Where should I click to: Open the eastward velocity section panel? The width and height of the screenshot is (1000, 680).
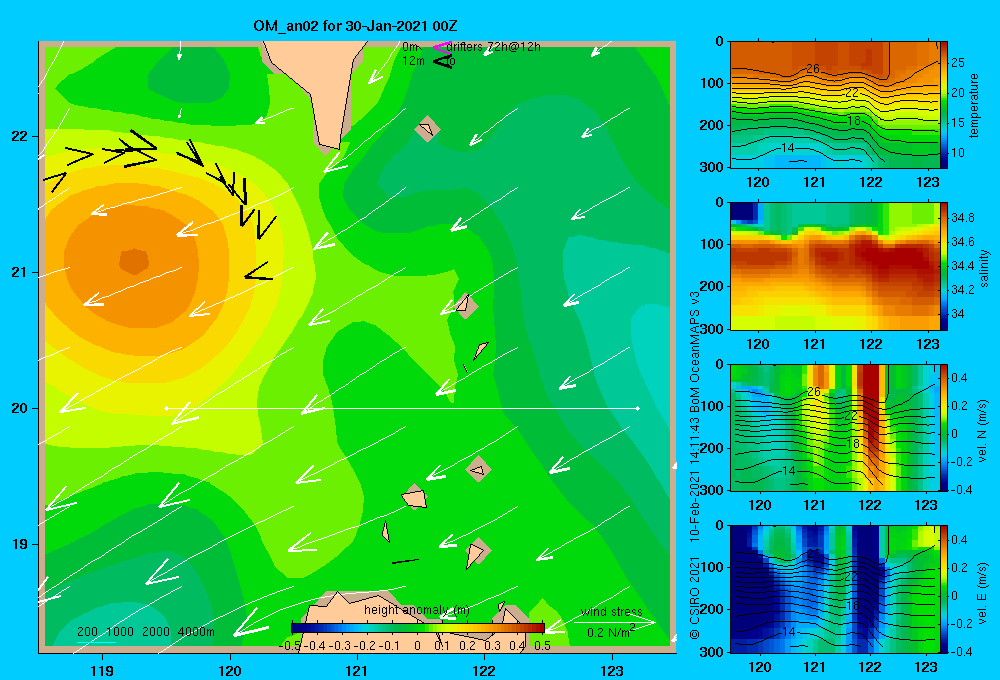point(834,589)
